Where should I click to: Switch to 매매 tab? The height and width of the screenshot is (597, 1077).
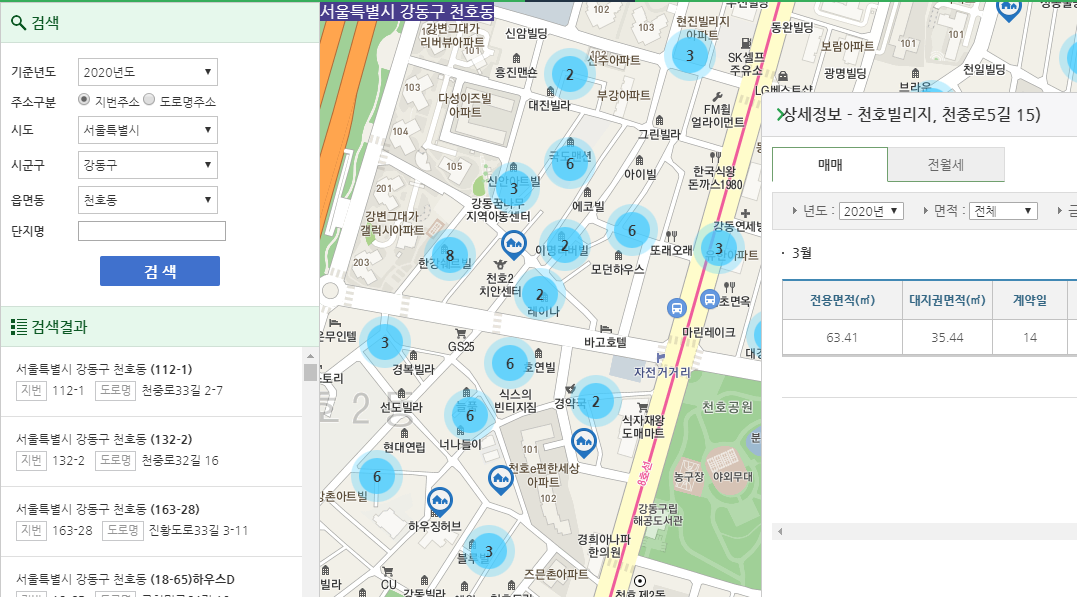(x=830, y=164)
